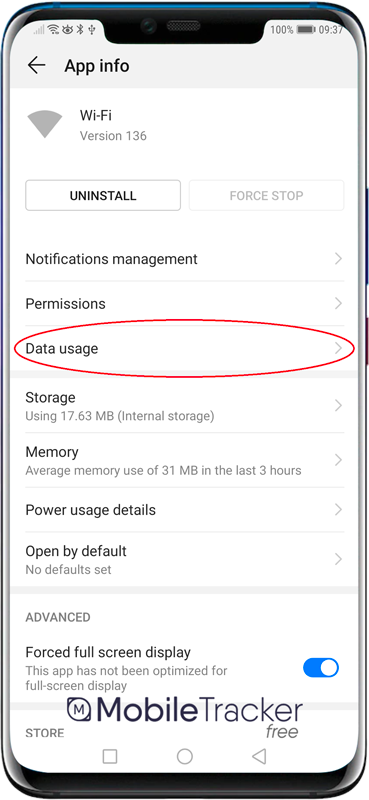
Task: Select the App info title text
Action: pos(97,66)
